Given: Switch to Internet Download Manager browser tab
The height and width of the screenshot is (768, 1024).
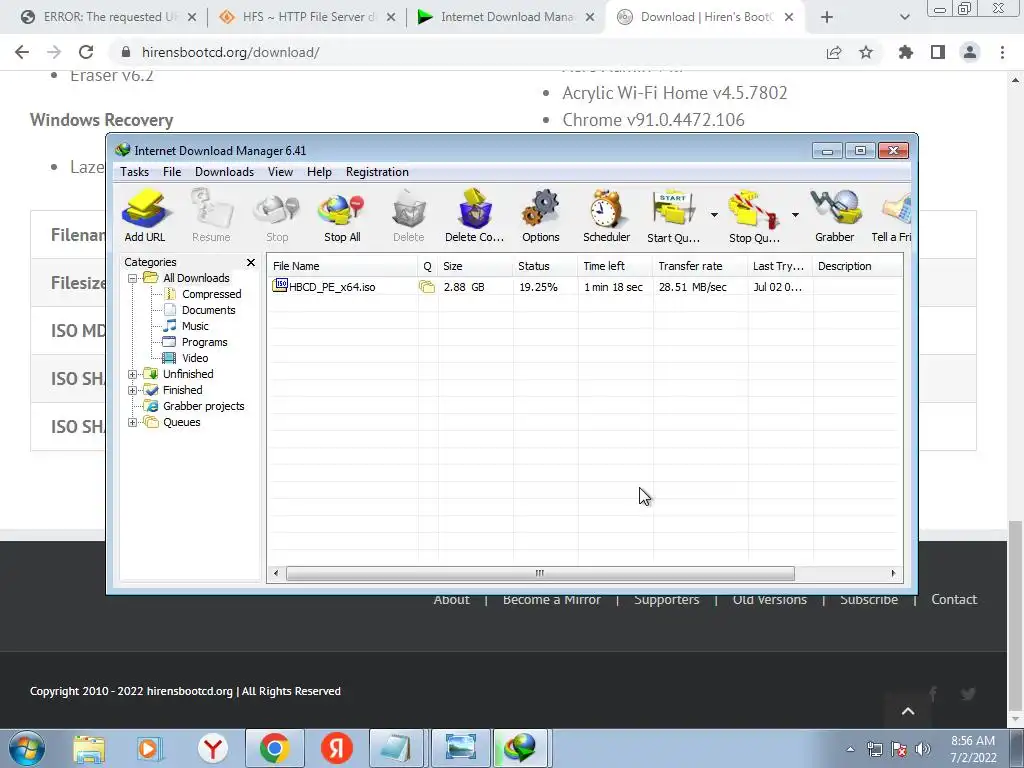Looking at the screenshot, I should pyautogui.click(x=505, y=17).
